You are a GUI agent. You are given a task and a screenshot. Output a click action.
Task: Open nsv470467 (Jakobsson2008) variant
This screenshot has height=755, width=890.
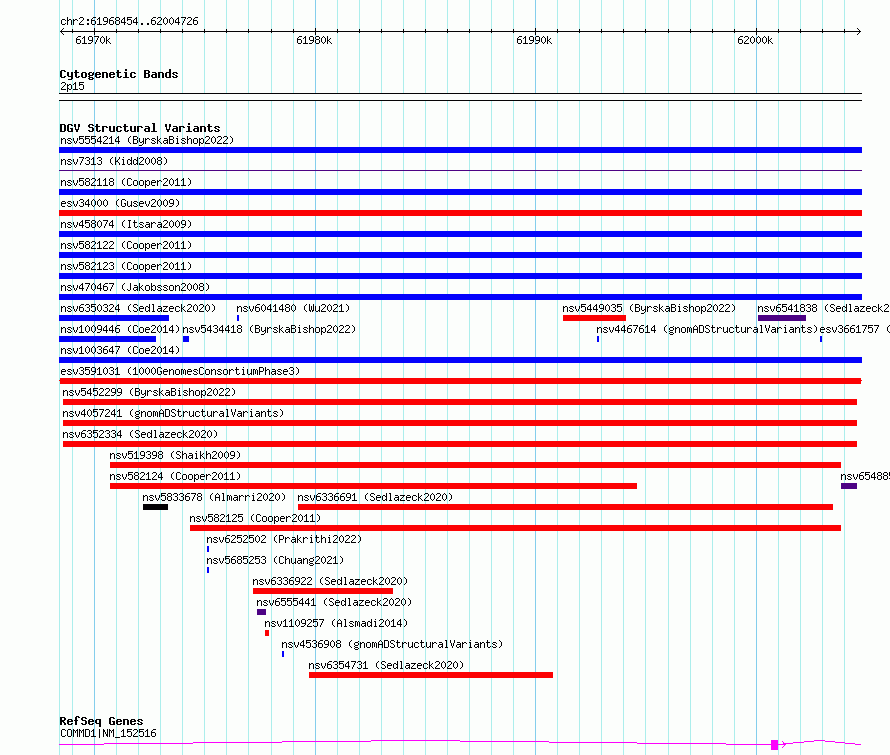point(135,287)
